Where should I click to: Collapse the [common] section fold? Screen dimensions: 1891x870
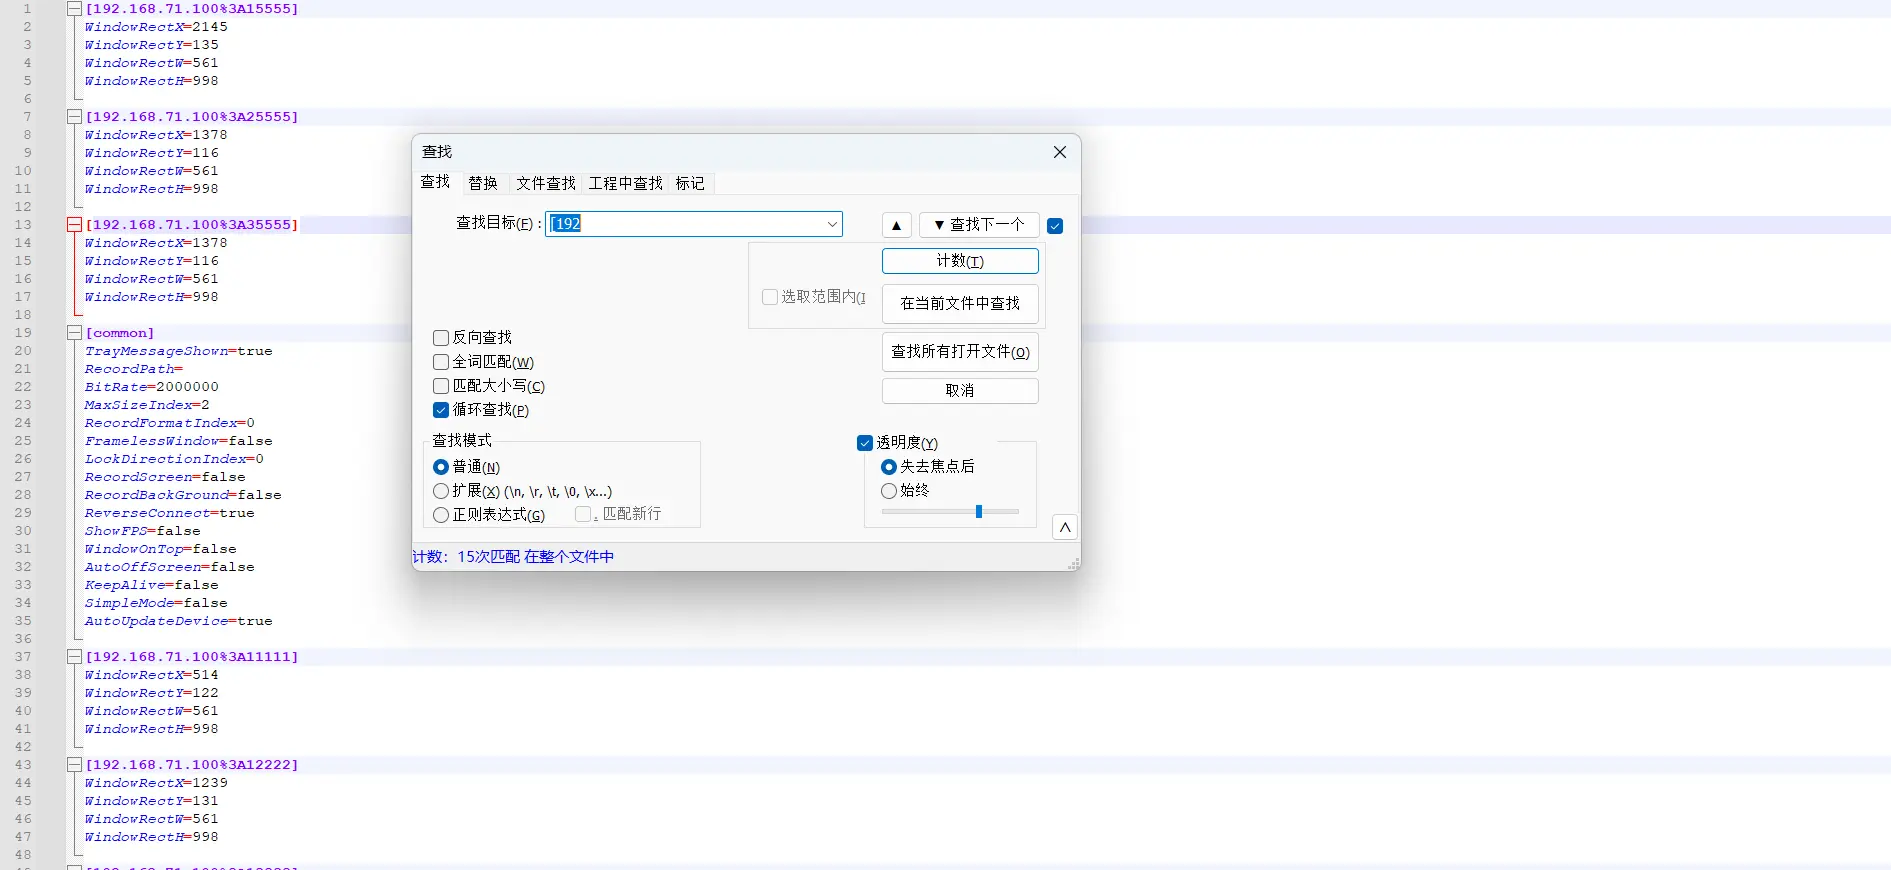pyautogui.click(x=74, y=332)
